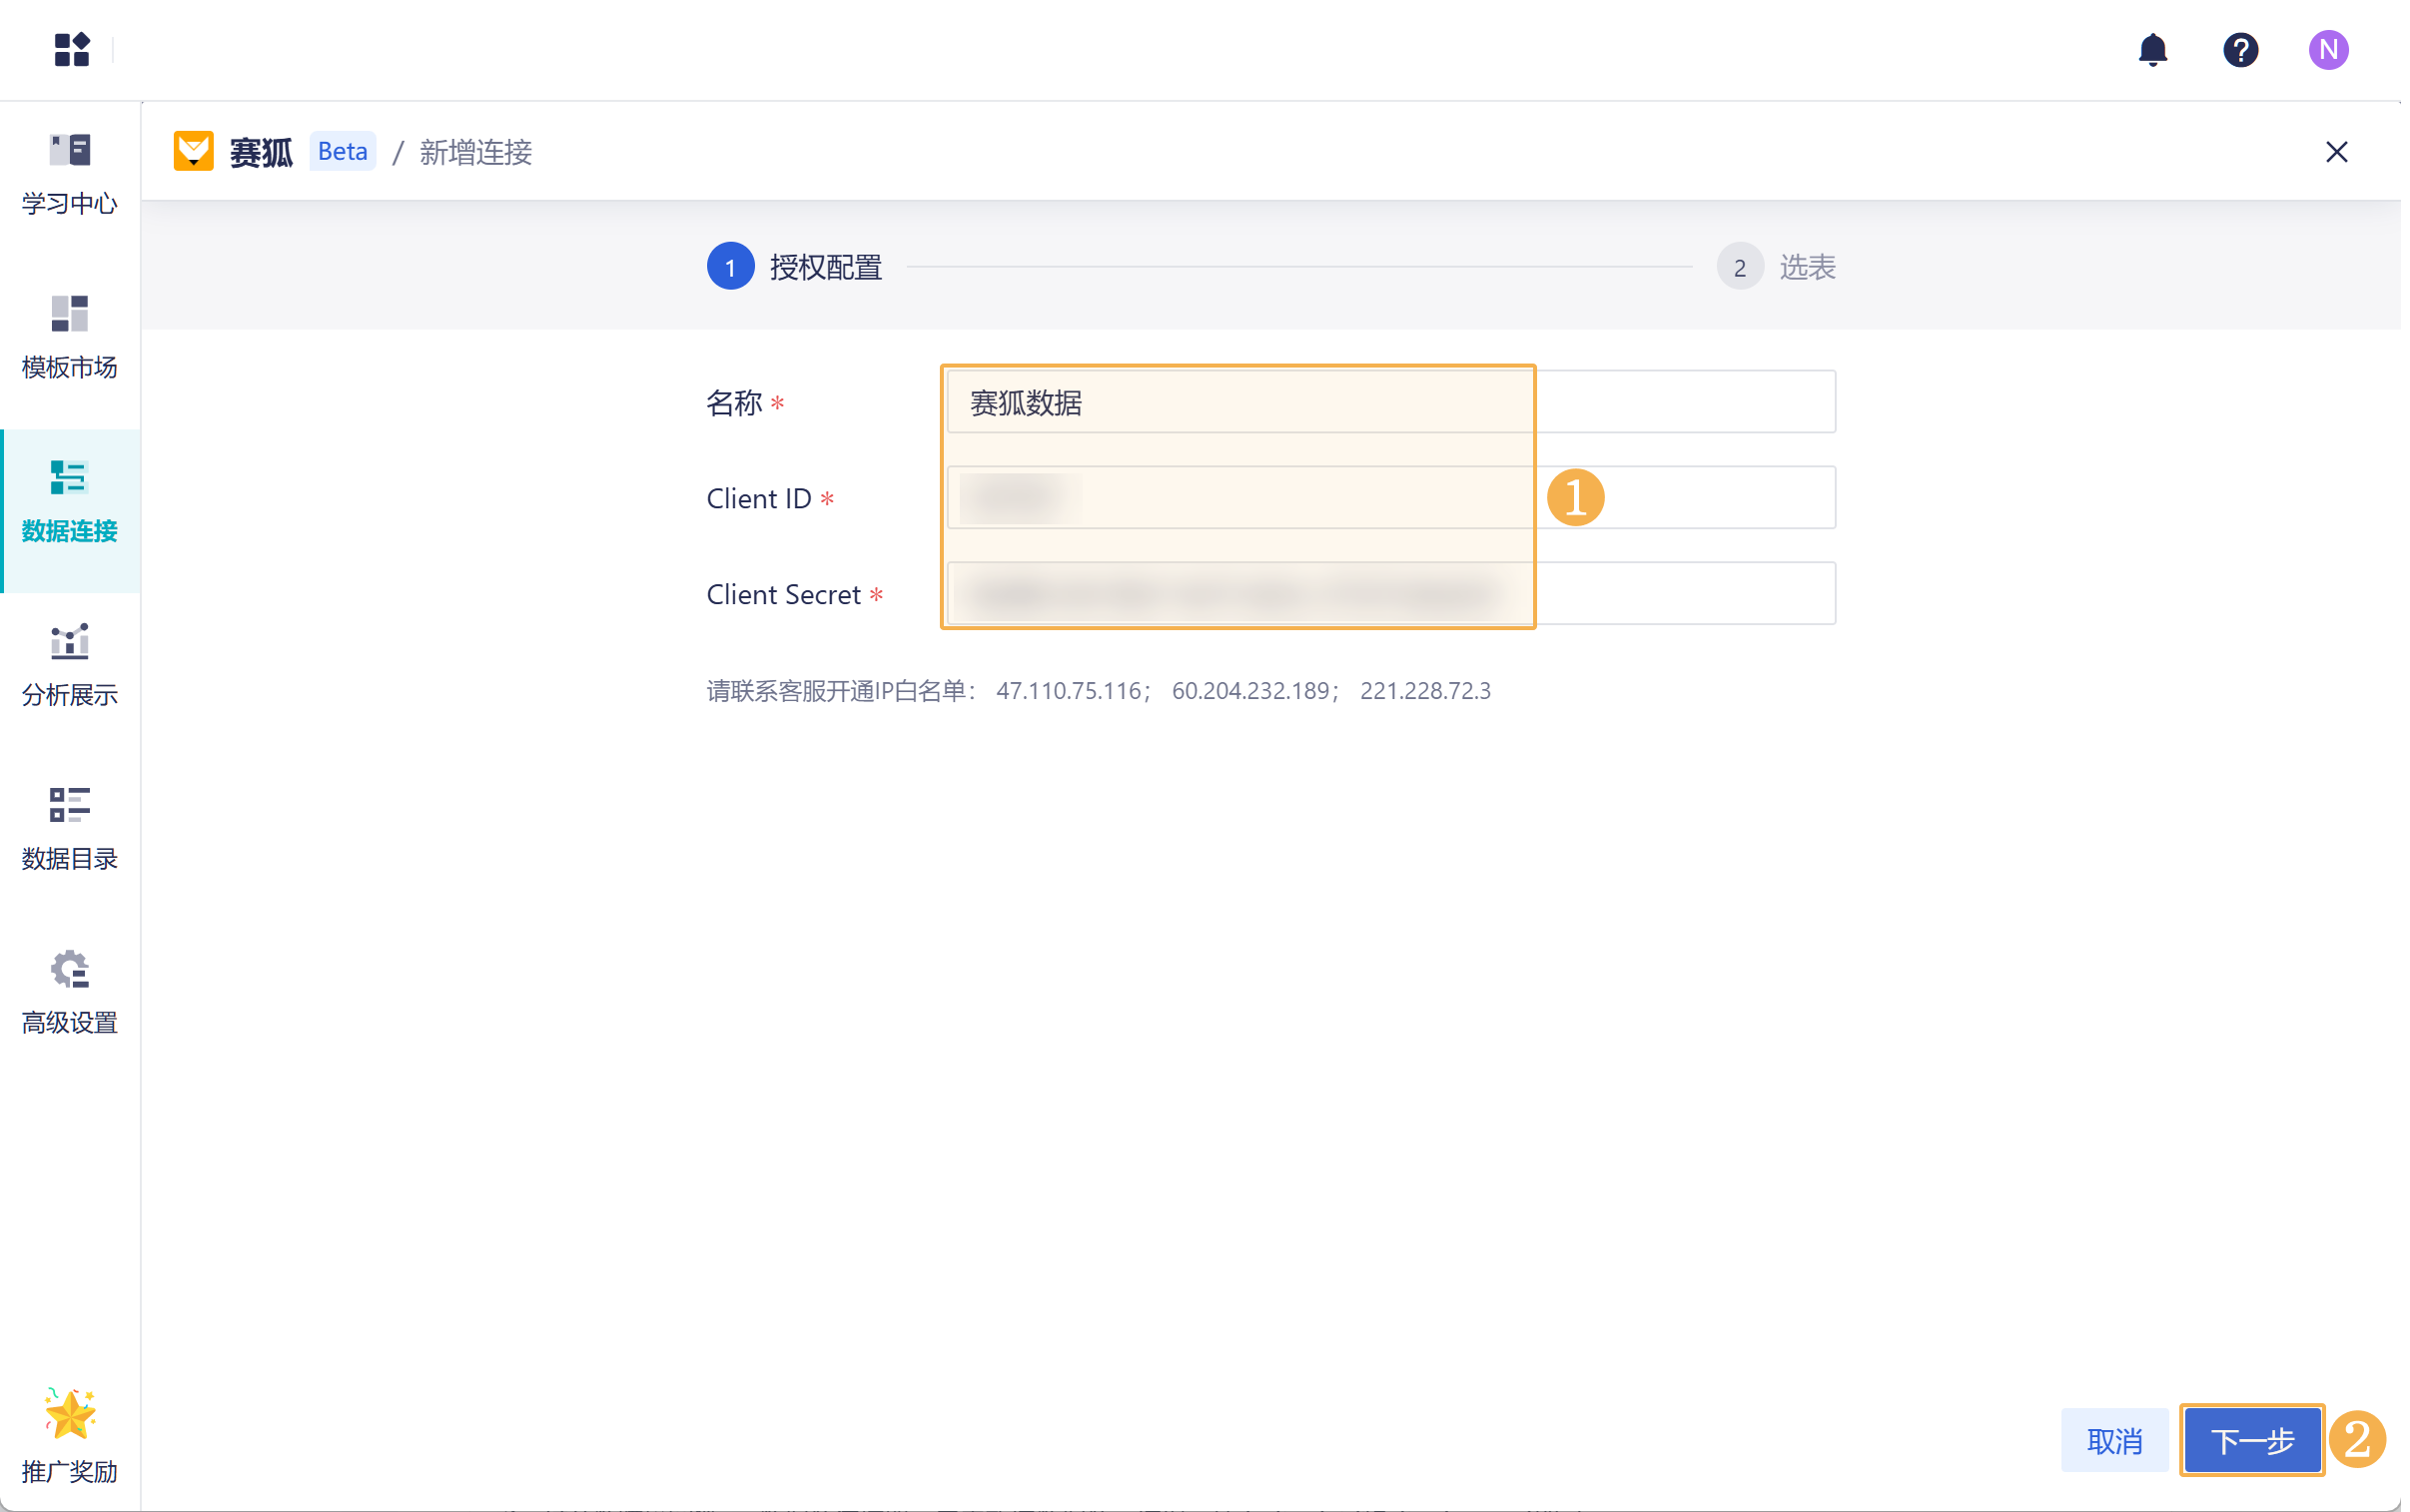The width and height of the screenshot is (2410, 1512).
Task: Open the help question mark icon
Action: click(2240, 49)
